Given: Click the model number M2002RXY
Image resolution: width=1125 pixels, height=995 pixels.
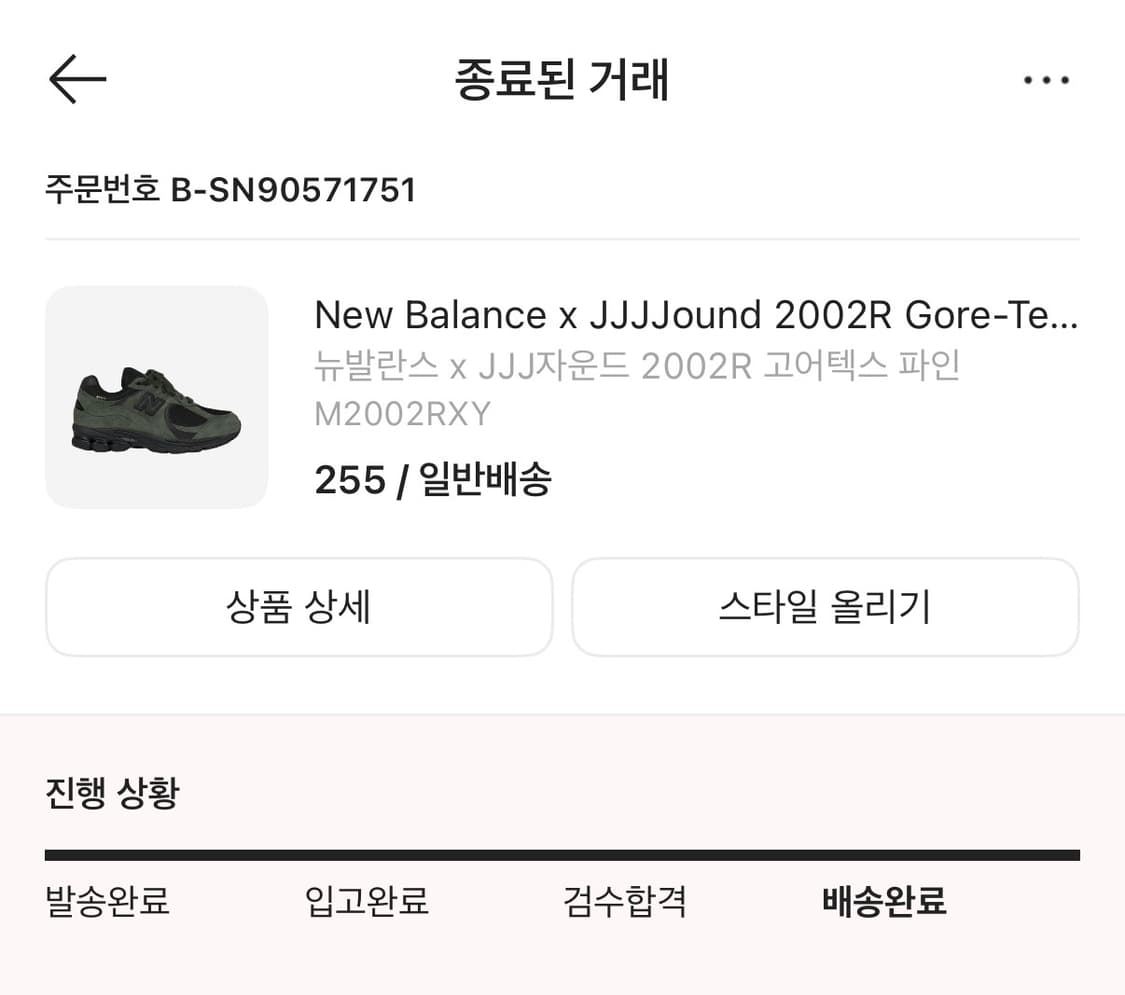Looking at the screenshot, I should [x=402, y=414].
